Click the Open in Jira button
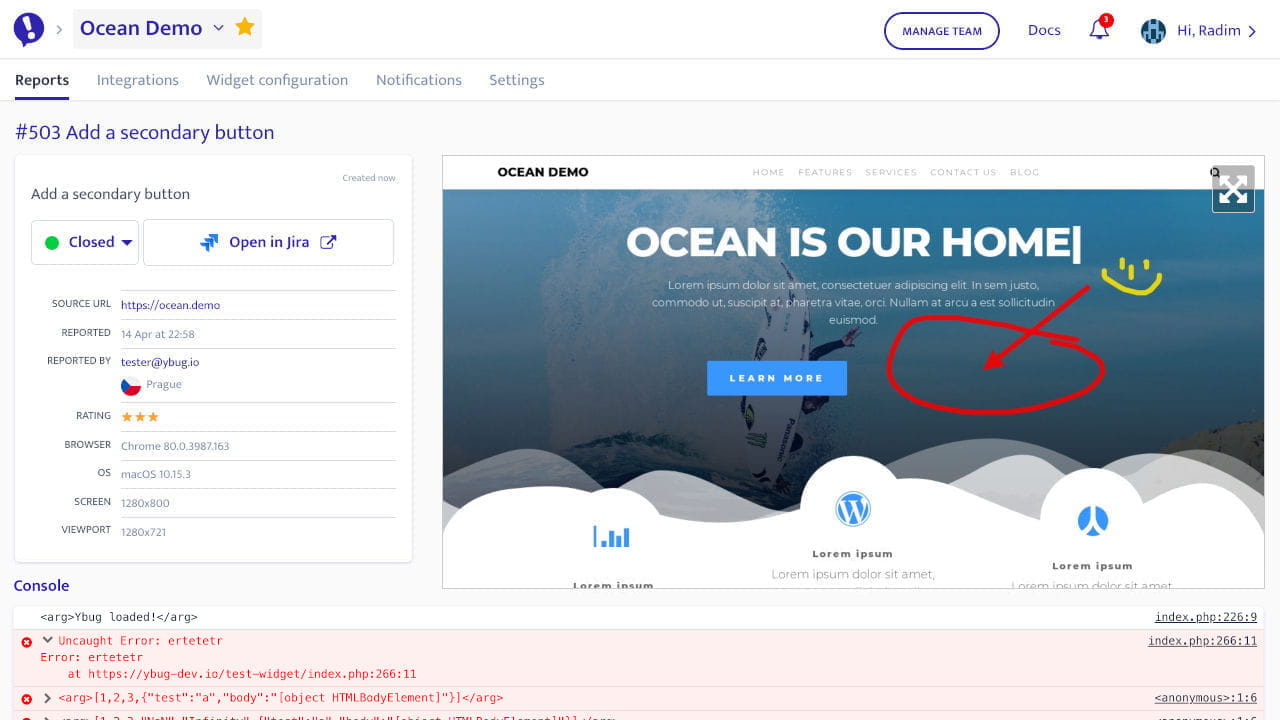 coord(268,242)
